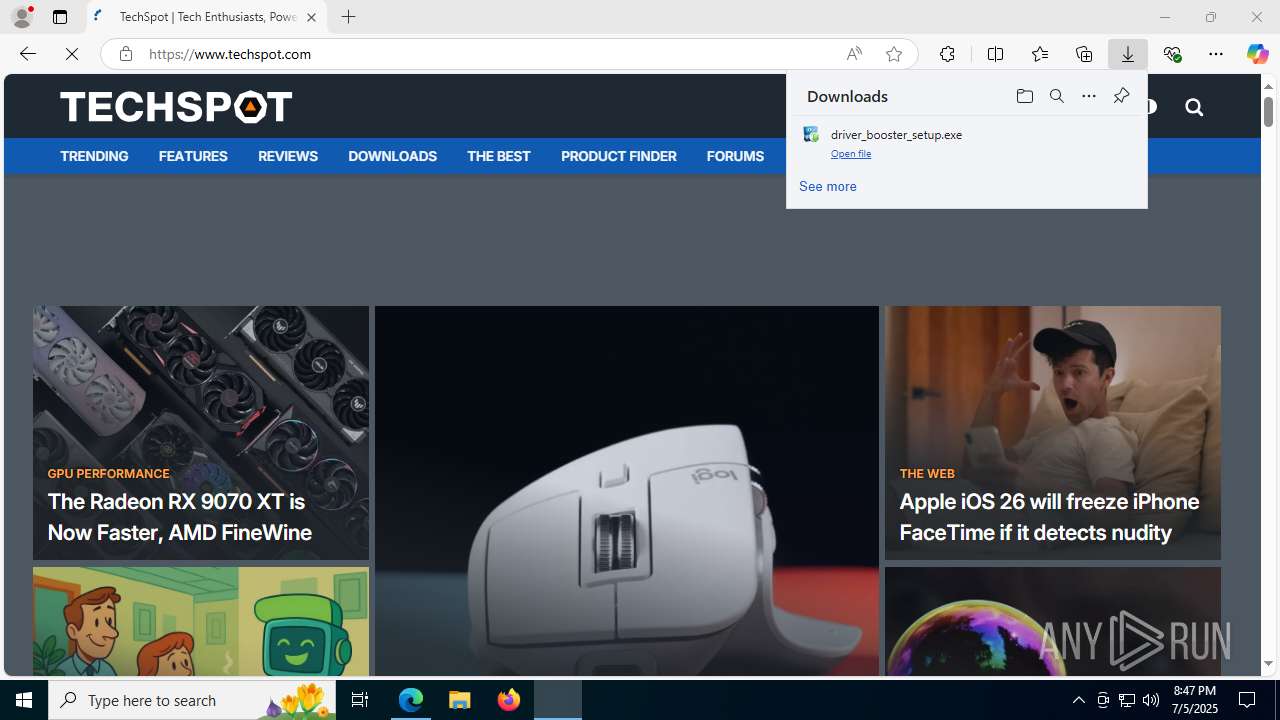Open the Extensions puzzle icon
This screenshot has width=1280, height=720.
pos(947,54)
